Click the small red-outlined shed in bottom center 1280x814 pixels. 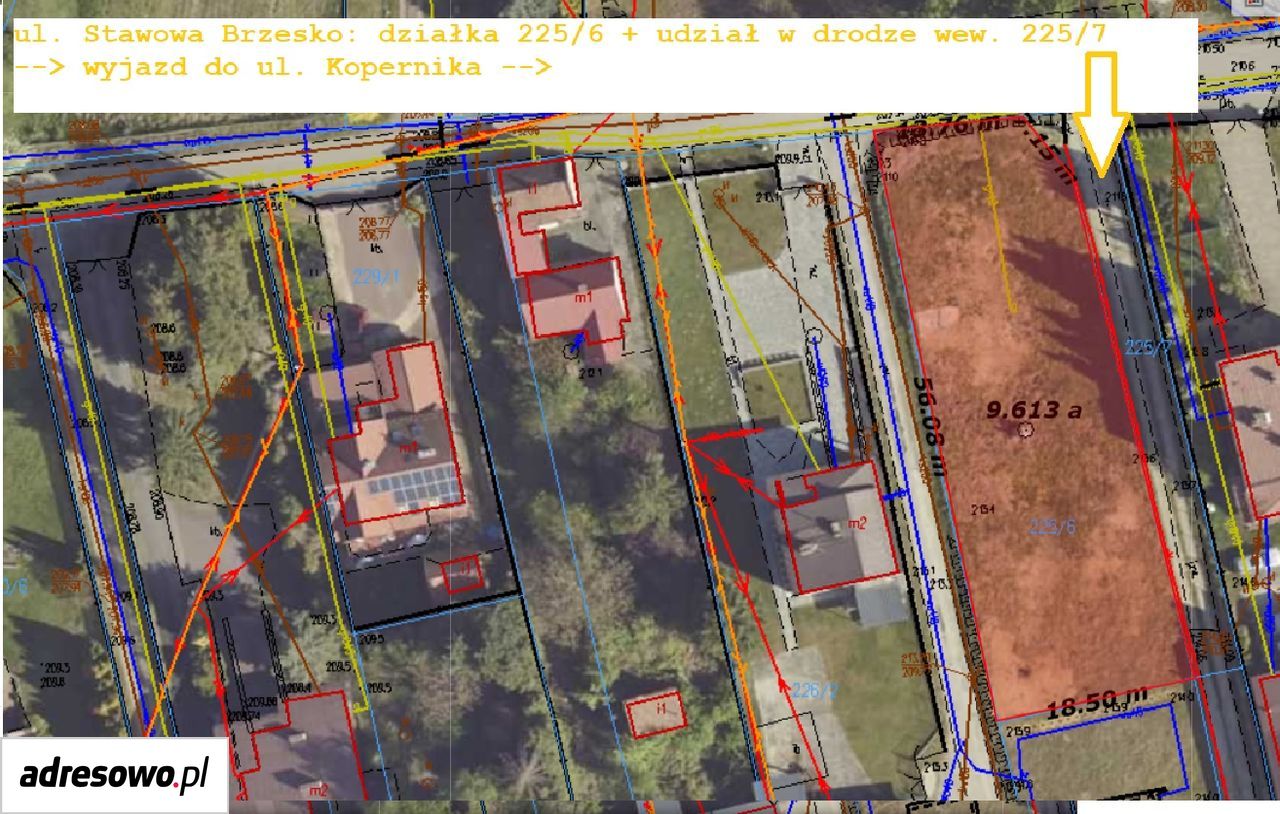pyautogui.click(x=656, y=712)
